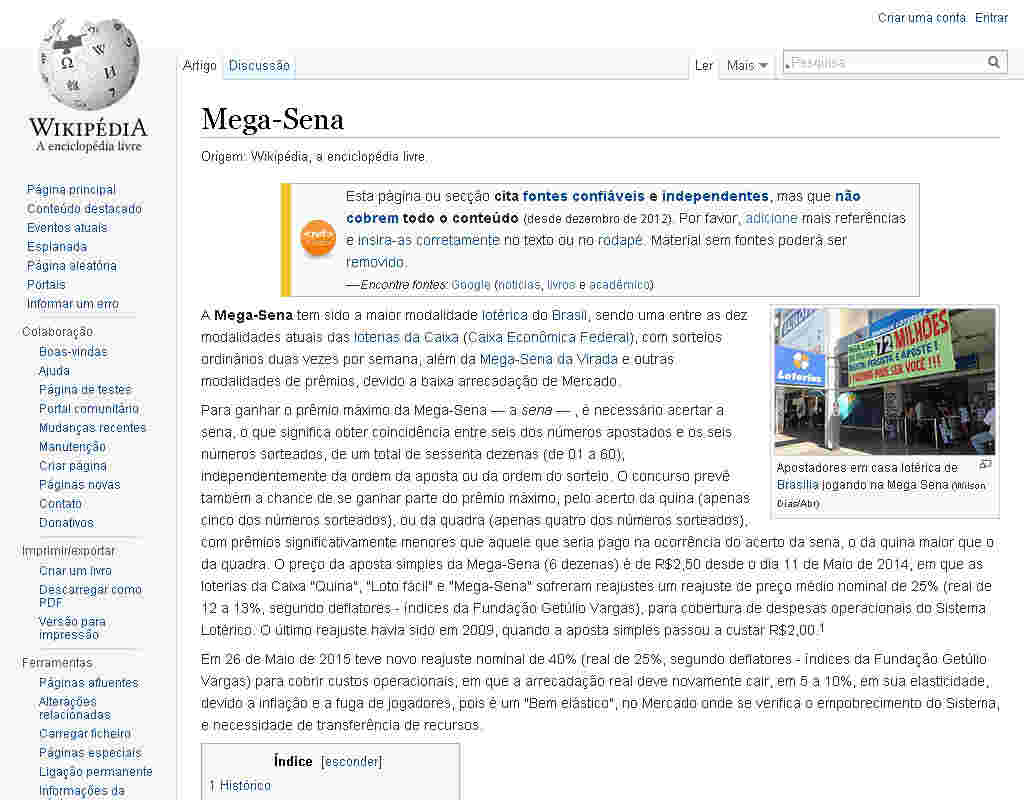
Task: Click the Donativos link
Action: (x=67, y=522)
